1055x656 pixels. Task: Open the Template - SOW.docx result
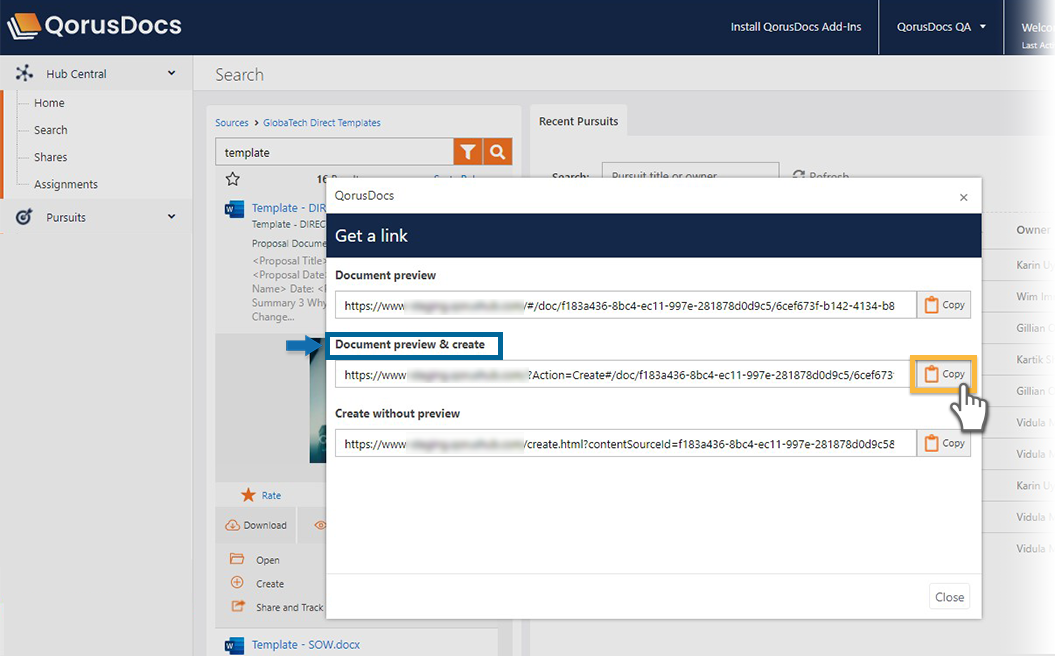[305, 645]
